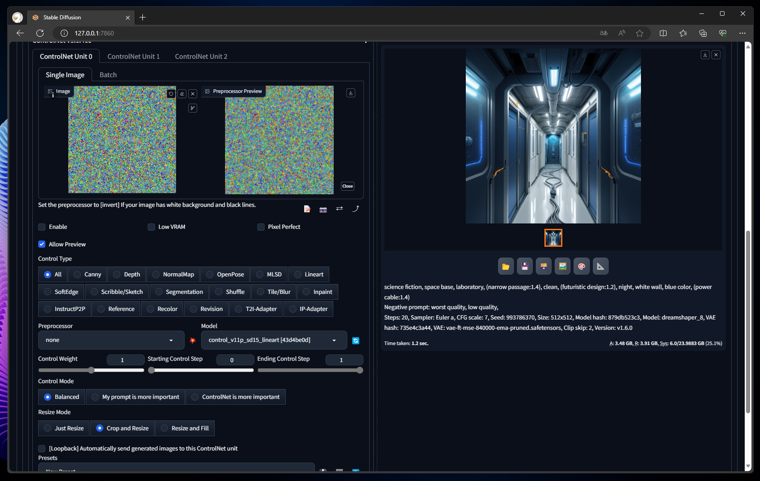Save images as zip archive icon

click(543, 266)
